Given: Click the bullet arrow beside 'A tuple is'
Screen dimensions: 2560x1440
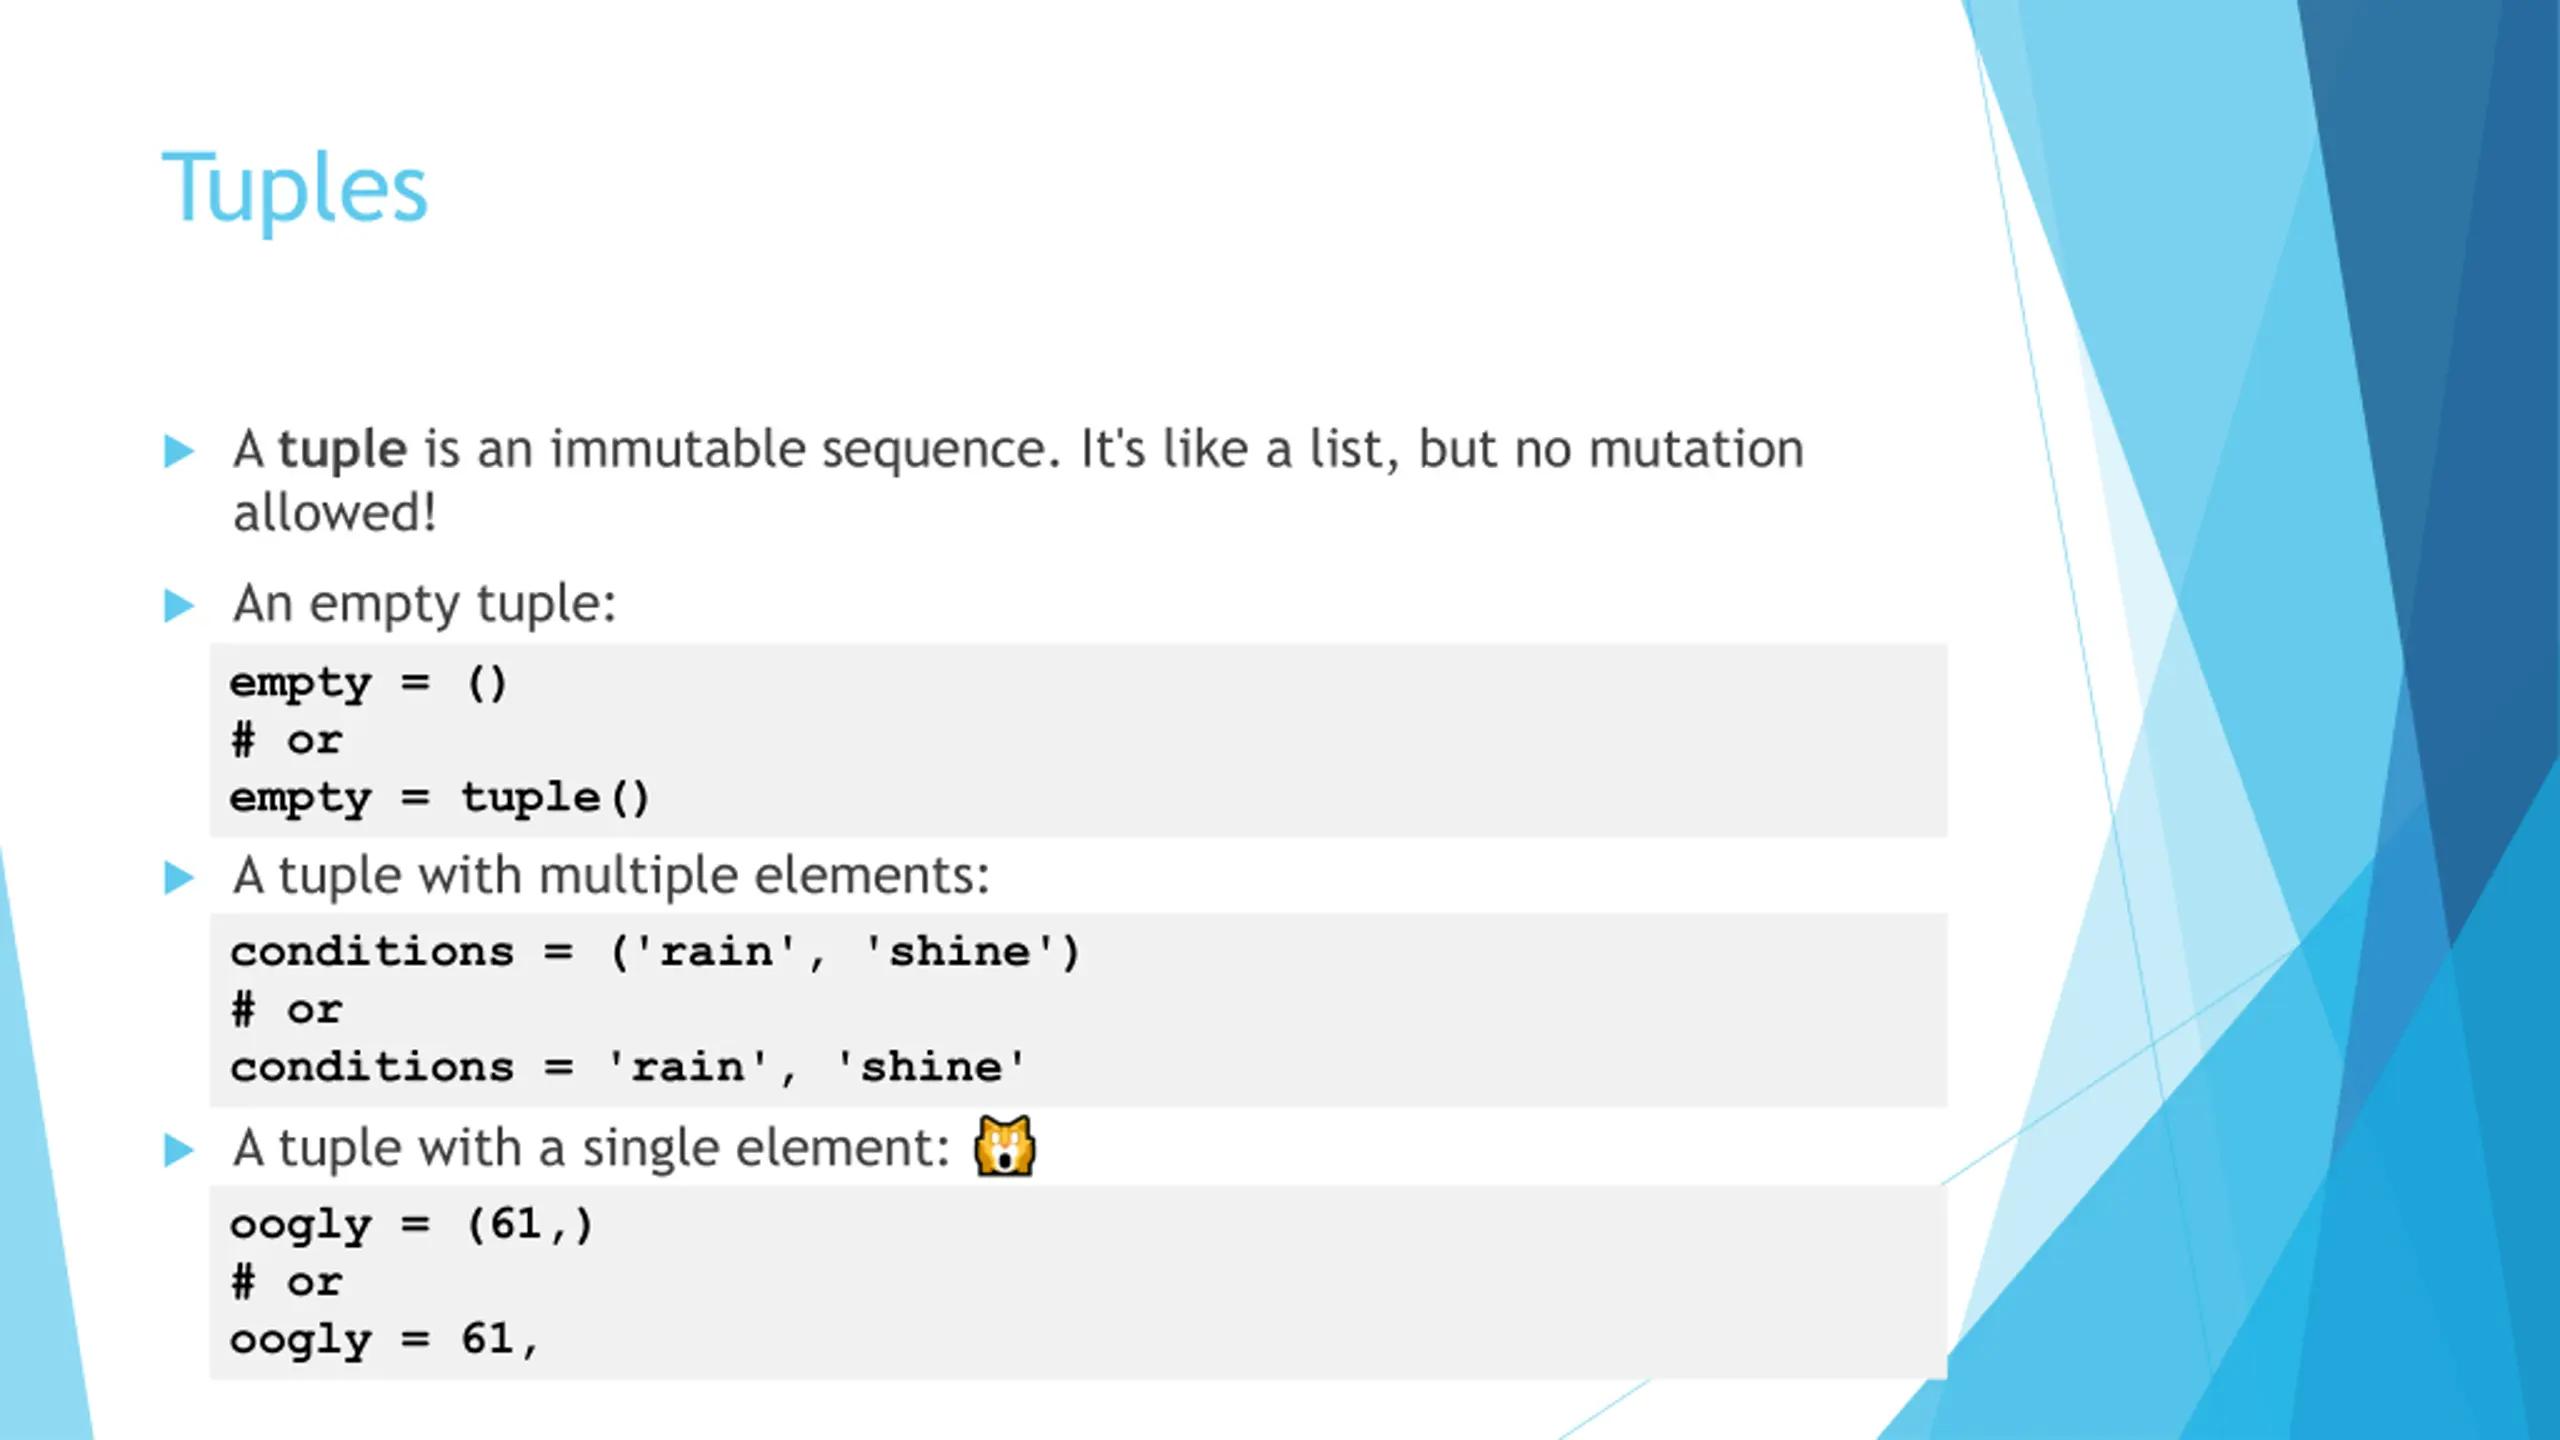Looking at the screenshot, I should click(179, 451).
